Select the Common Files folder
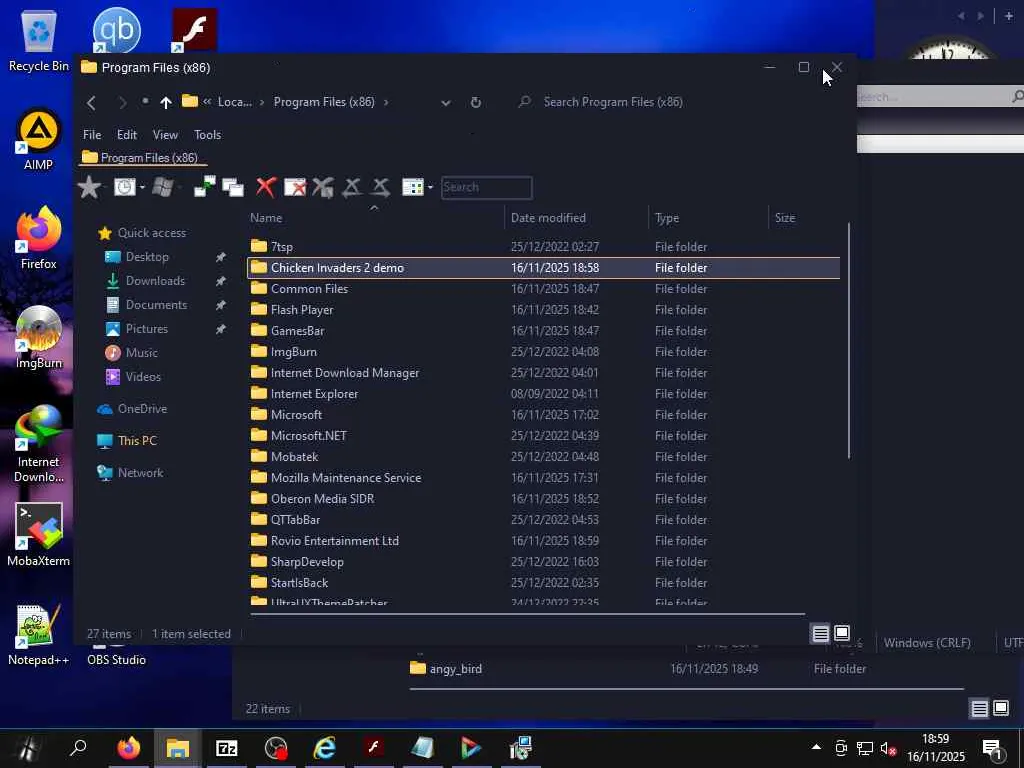Image resolution: width=1024 pixels, height=768 pixels. (x=543, y=289)
